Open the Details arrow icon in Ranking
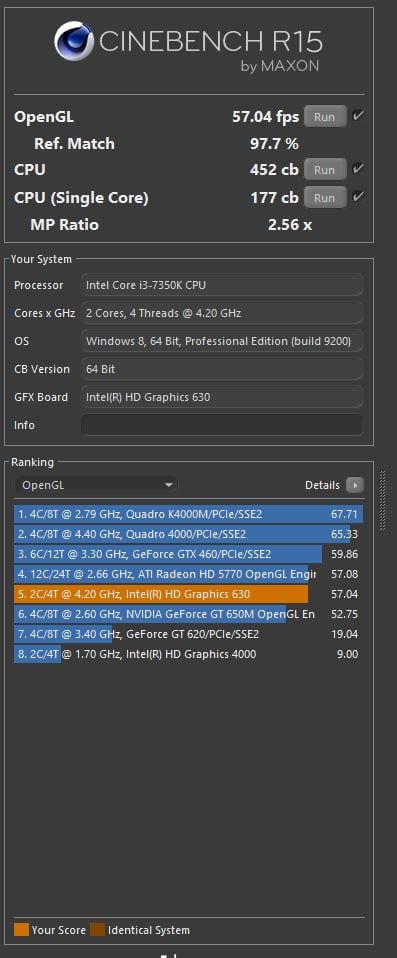The height and width of the screenshot is (958, 397). pyautogui.click(x=355, y=485)
